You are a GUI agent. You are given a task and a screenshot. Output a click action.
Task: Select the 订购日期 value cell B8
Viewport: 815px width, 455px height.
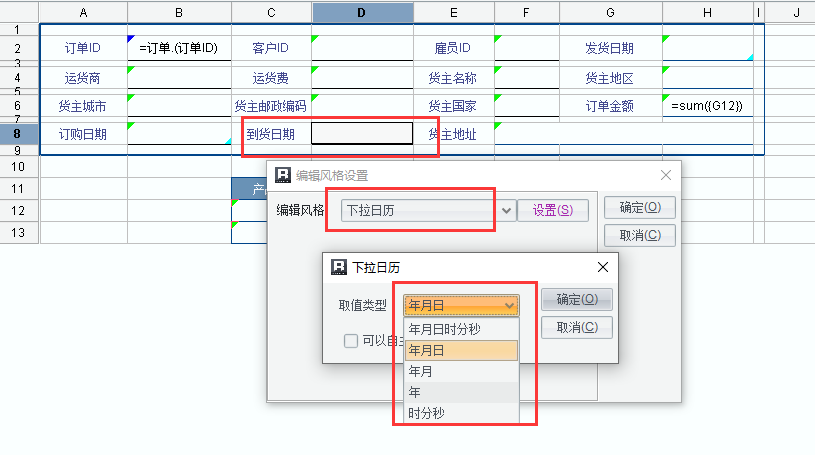point(179,134)
